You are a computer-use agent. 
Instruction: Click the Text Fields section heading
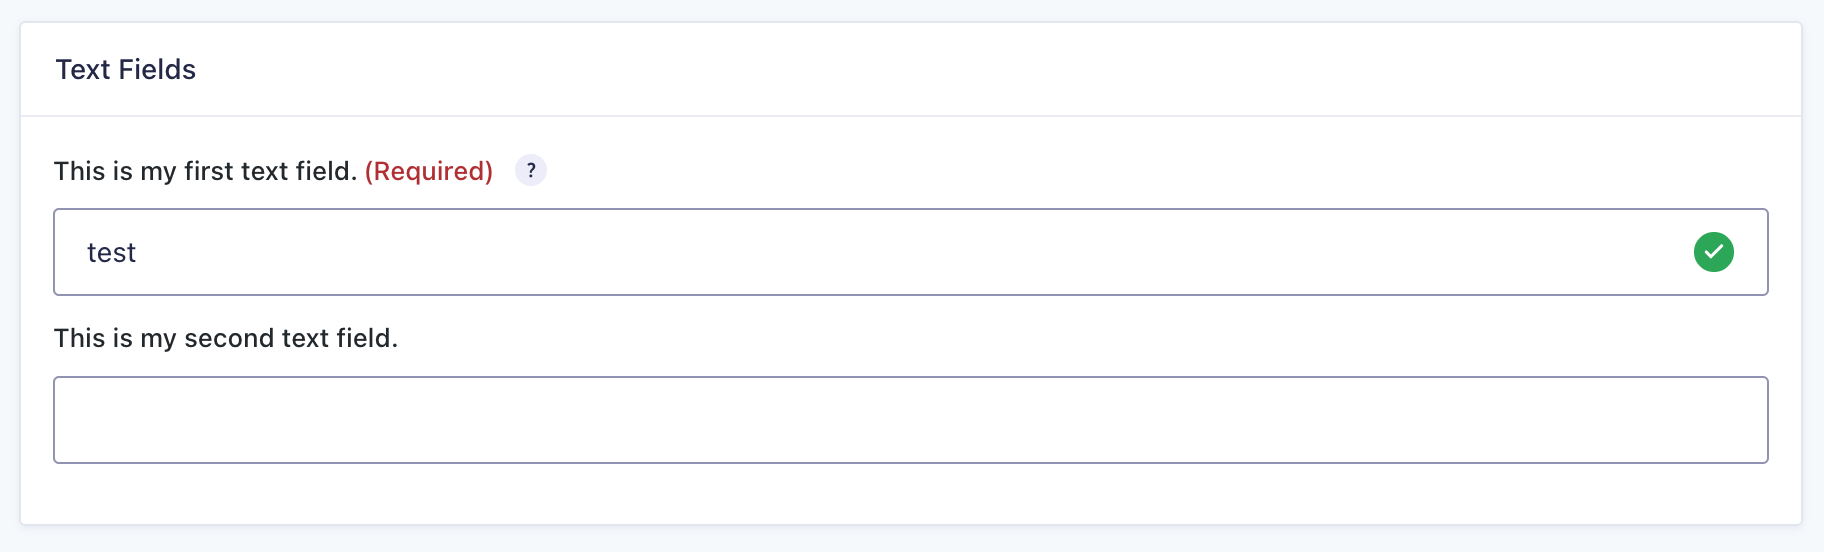[126, 70]
